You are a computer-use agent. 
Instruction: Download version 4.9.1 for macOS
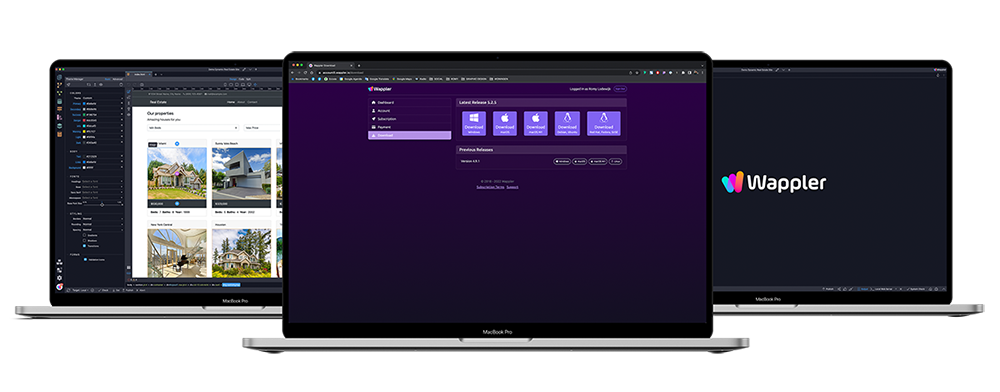[x=580, y=162]
